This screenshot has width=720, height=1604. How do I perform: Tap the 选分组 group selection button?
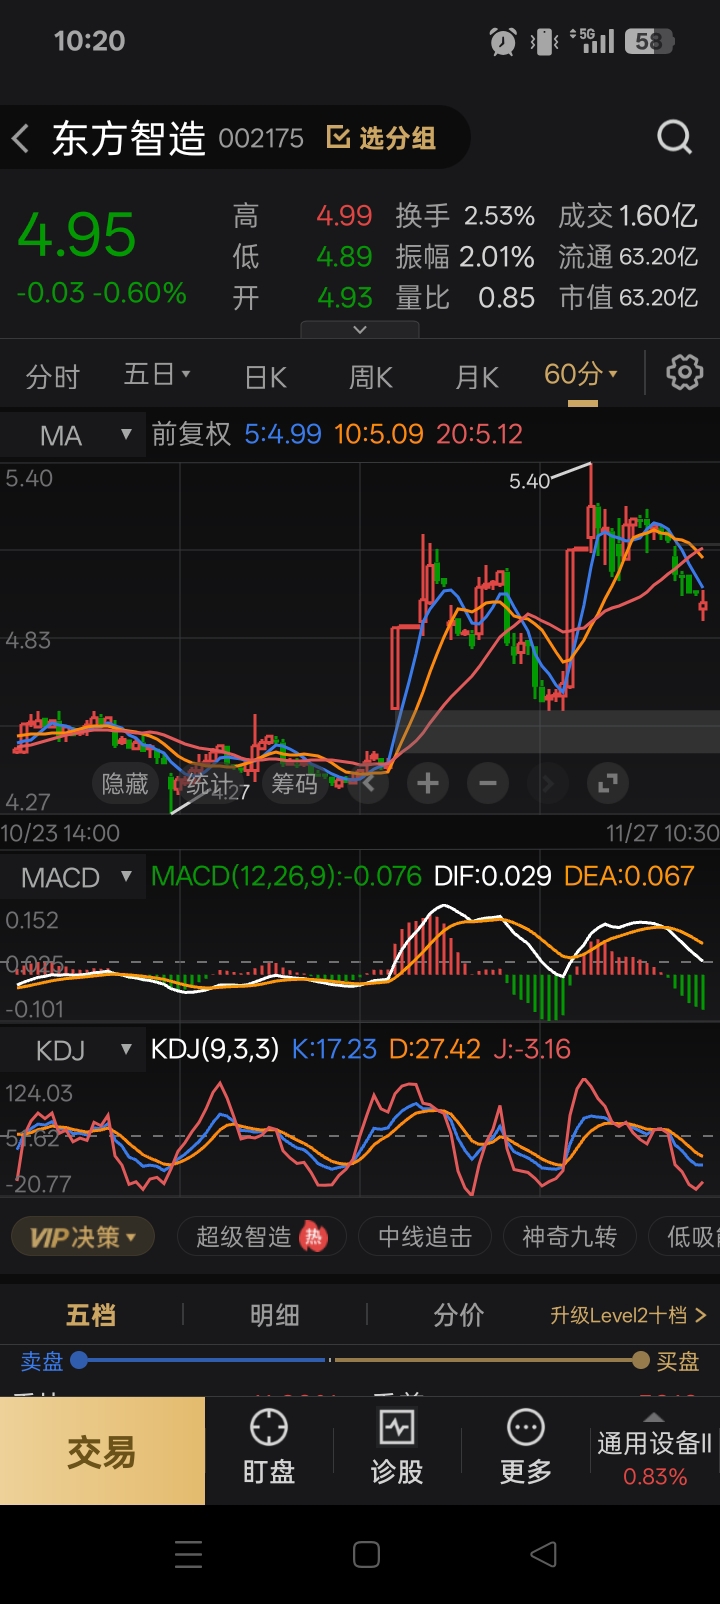pos(381,138)
